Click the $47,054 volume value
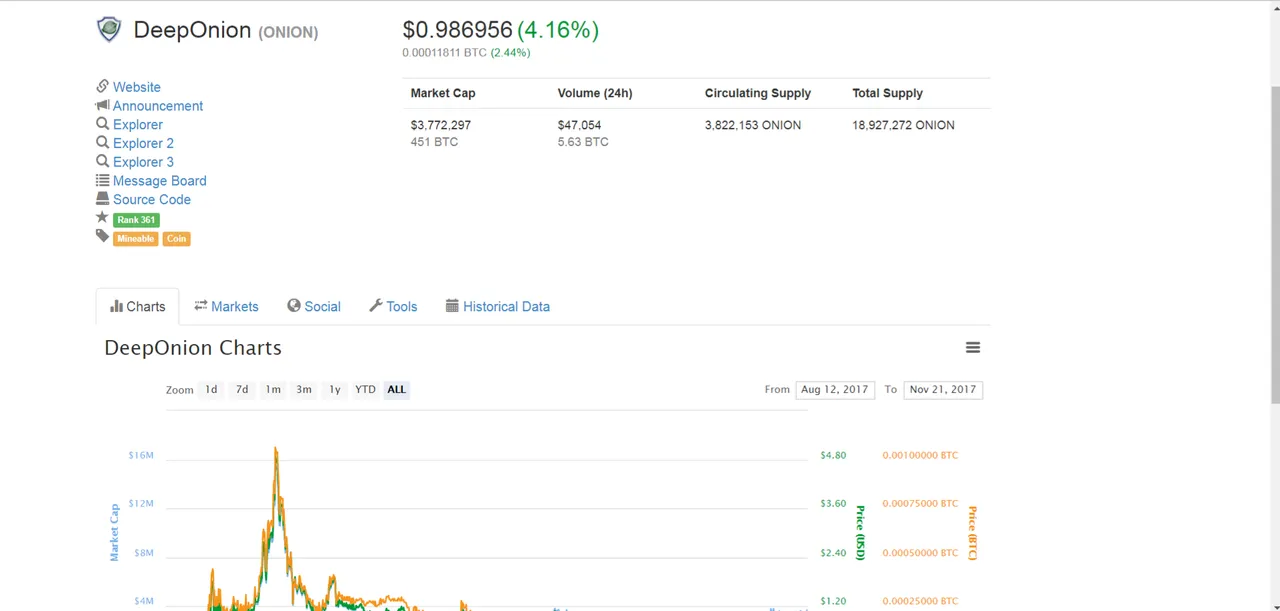The height and width of the screenshot is (611, 1280). [x=579, y=125]
